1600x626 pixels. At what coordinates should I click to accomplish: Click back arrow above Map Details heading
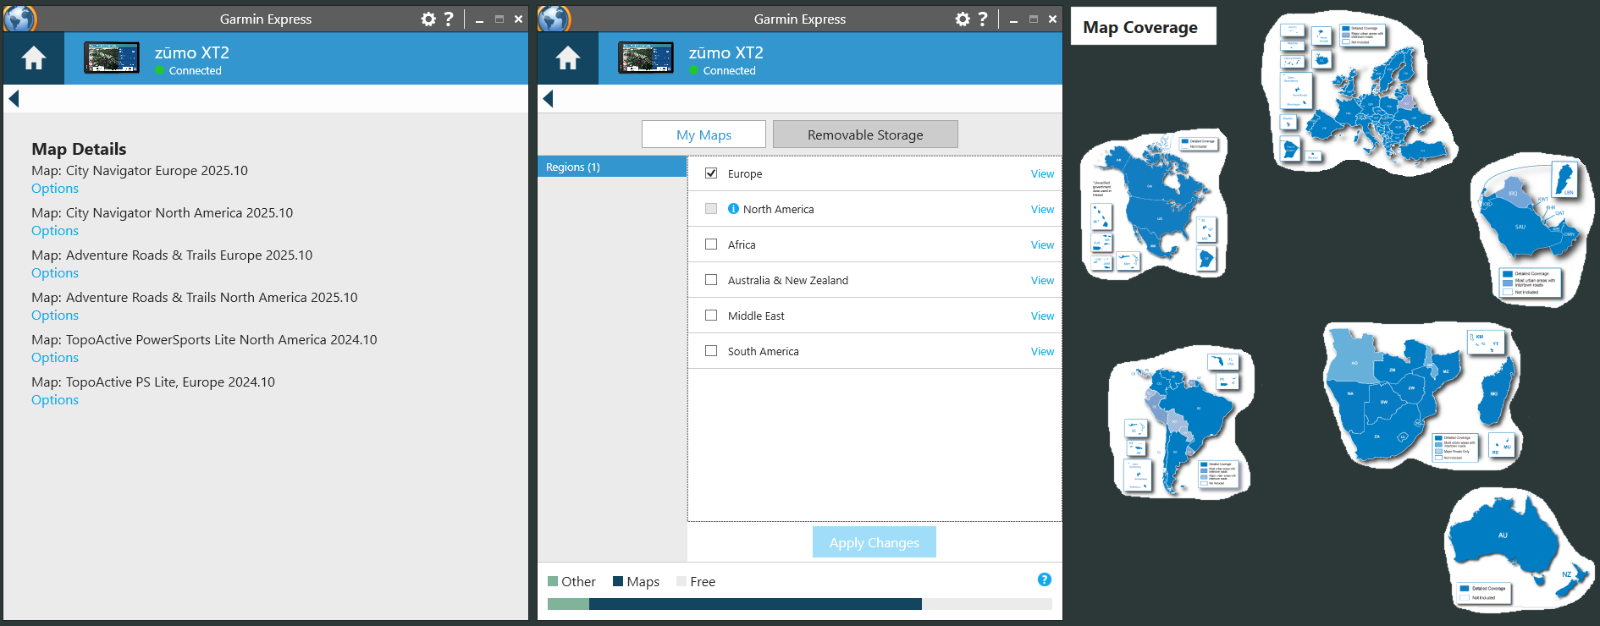14,98
